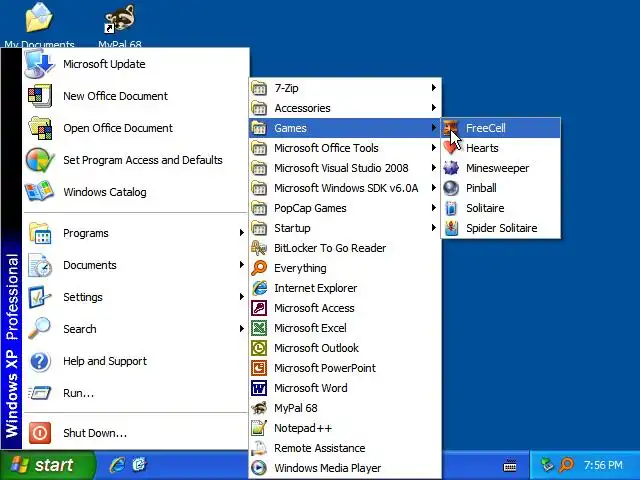Select the My Documents desktop folder
This screenshot has width=640, height=480.
tap(39, 24)
